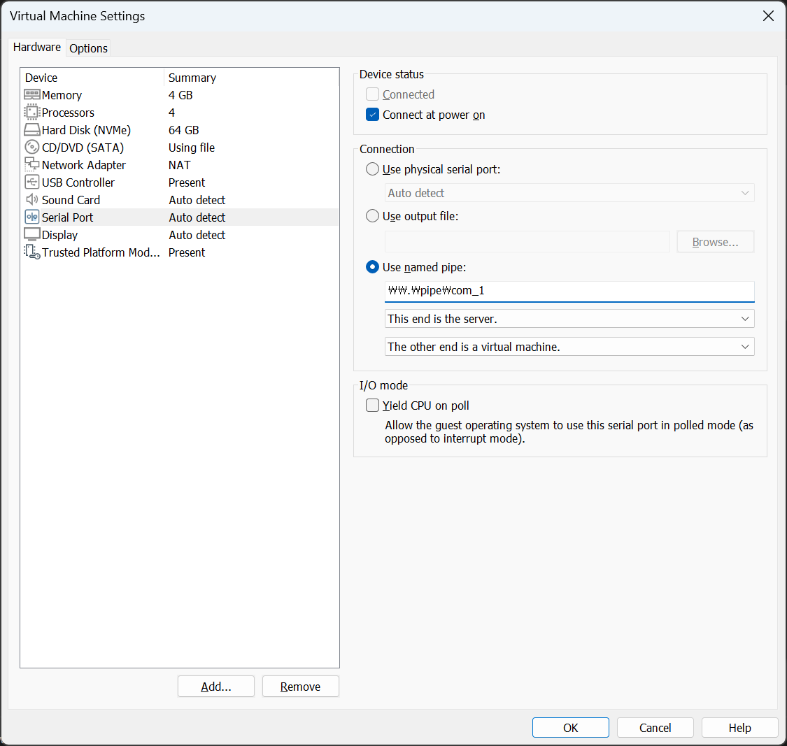Select Use output file radio button
Image resolution: width=787 pixels, height=746 pixels.
pos(373,216)
